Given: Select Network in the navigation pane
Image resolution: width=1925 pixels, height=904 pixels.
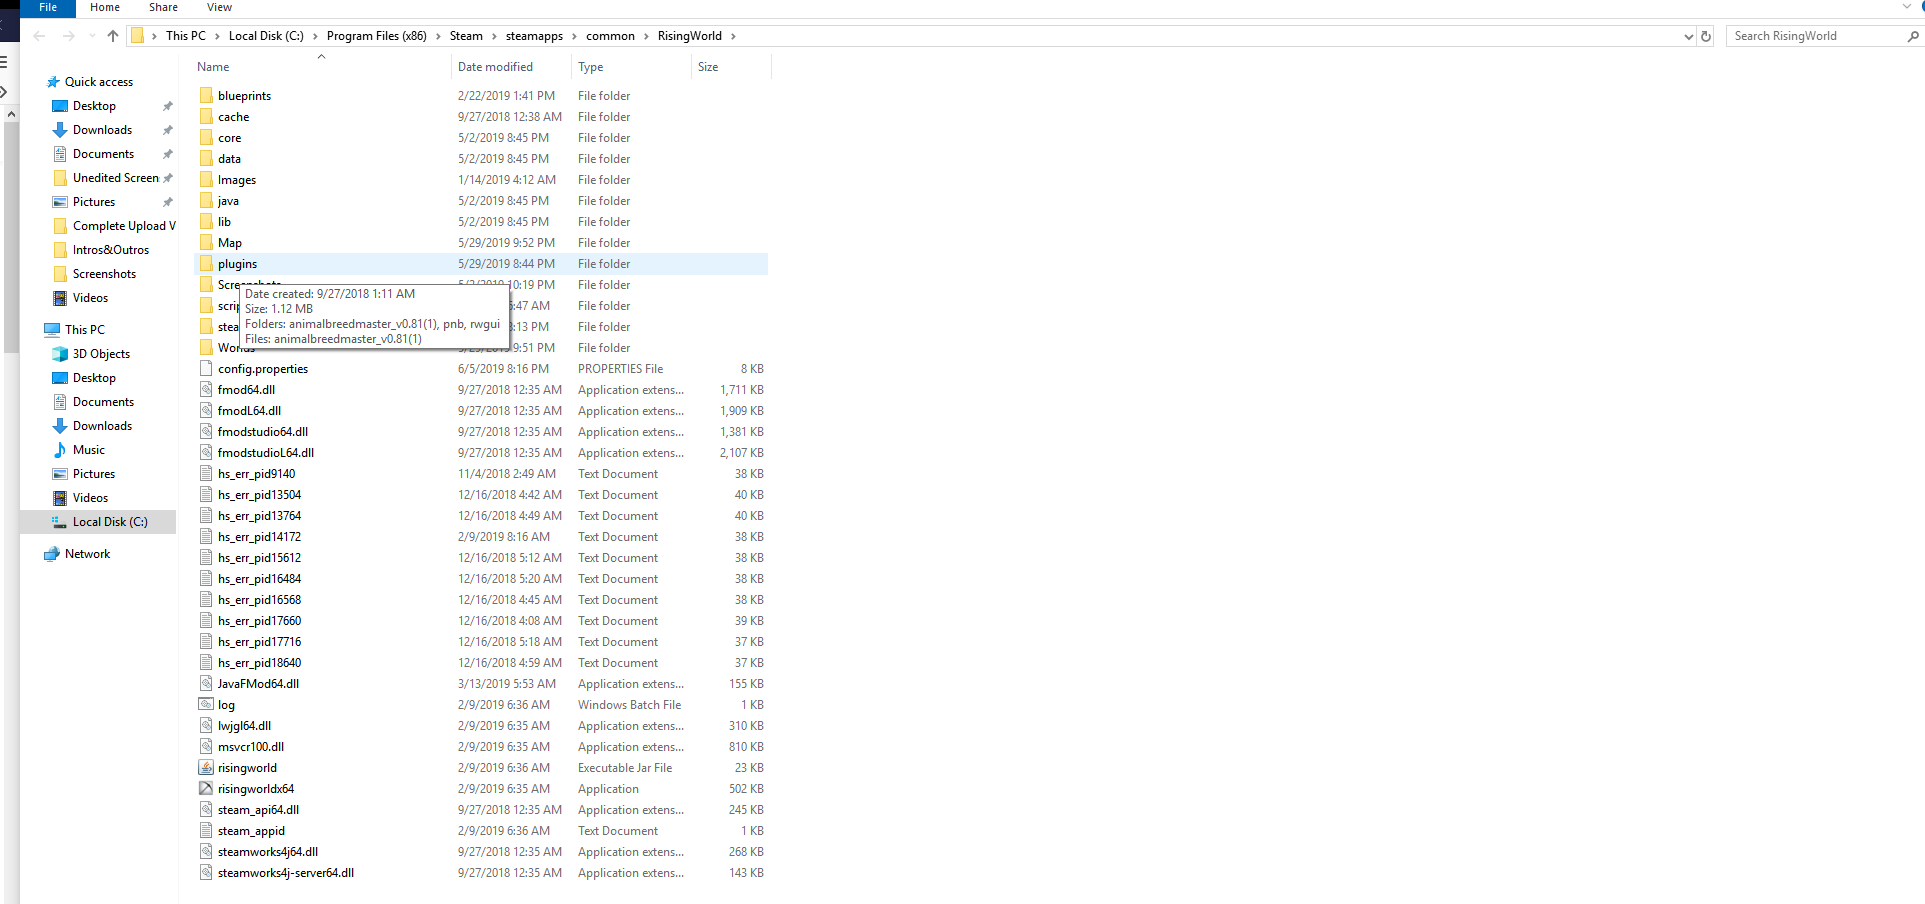Looking at the screenshot, I should coord(87,554).
